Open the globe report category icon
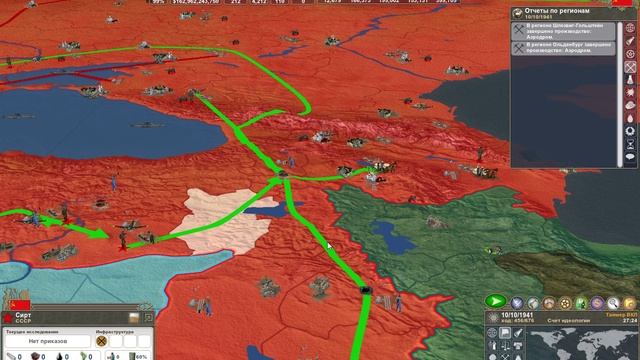 (630, 28)
